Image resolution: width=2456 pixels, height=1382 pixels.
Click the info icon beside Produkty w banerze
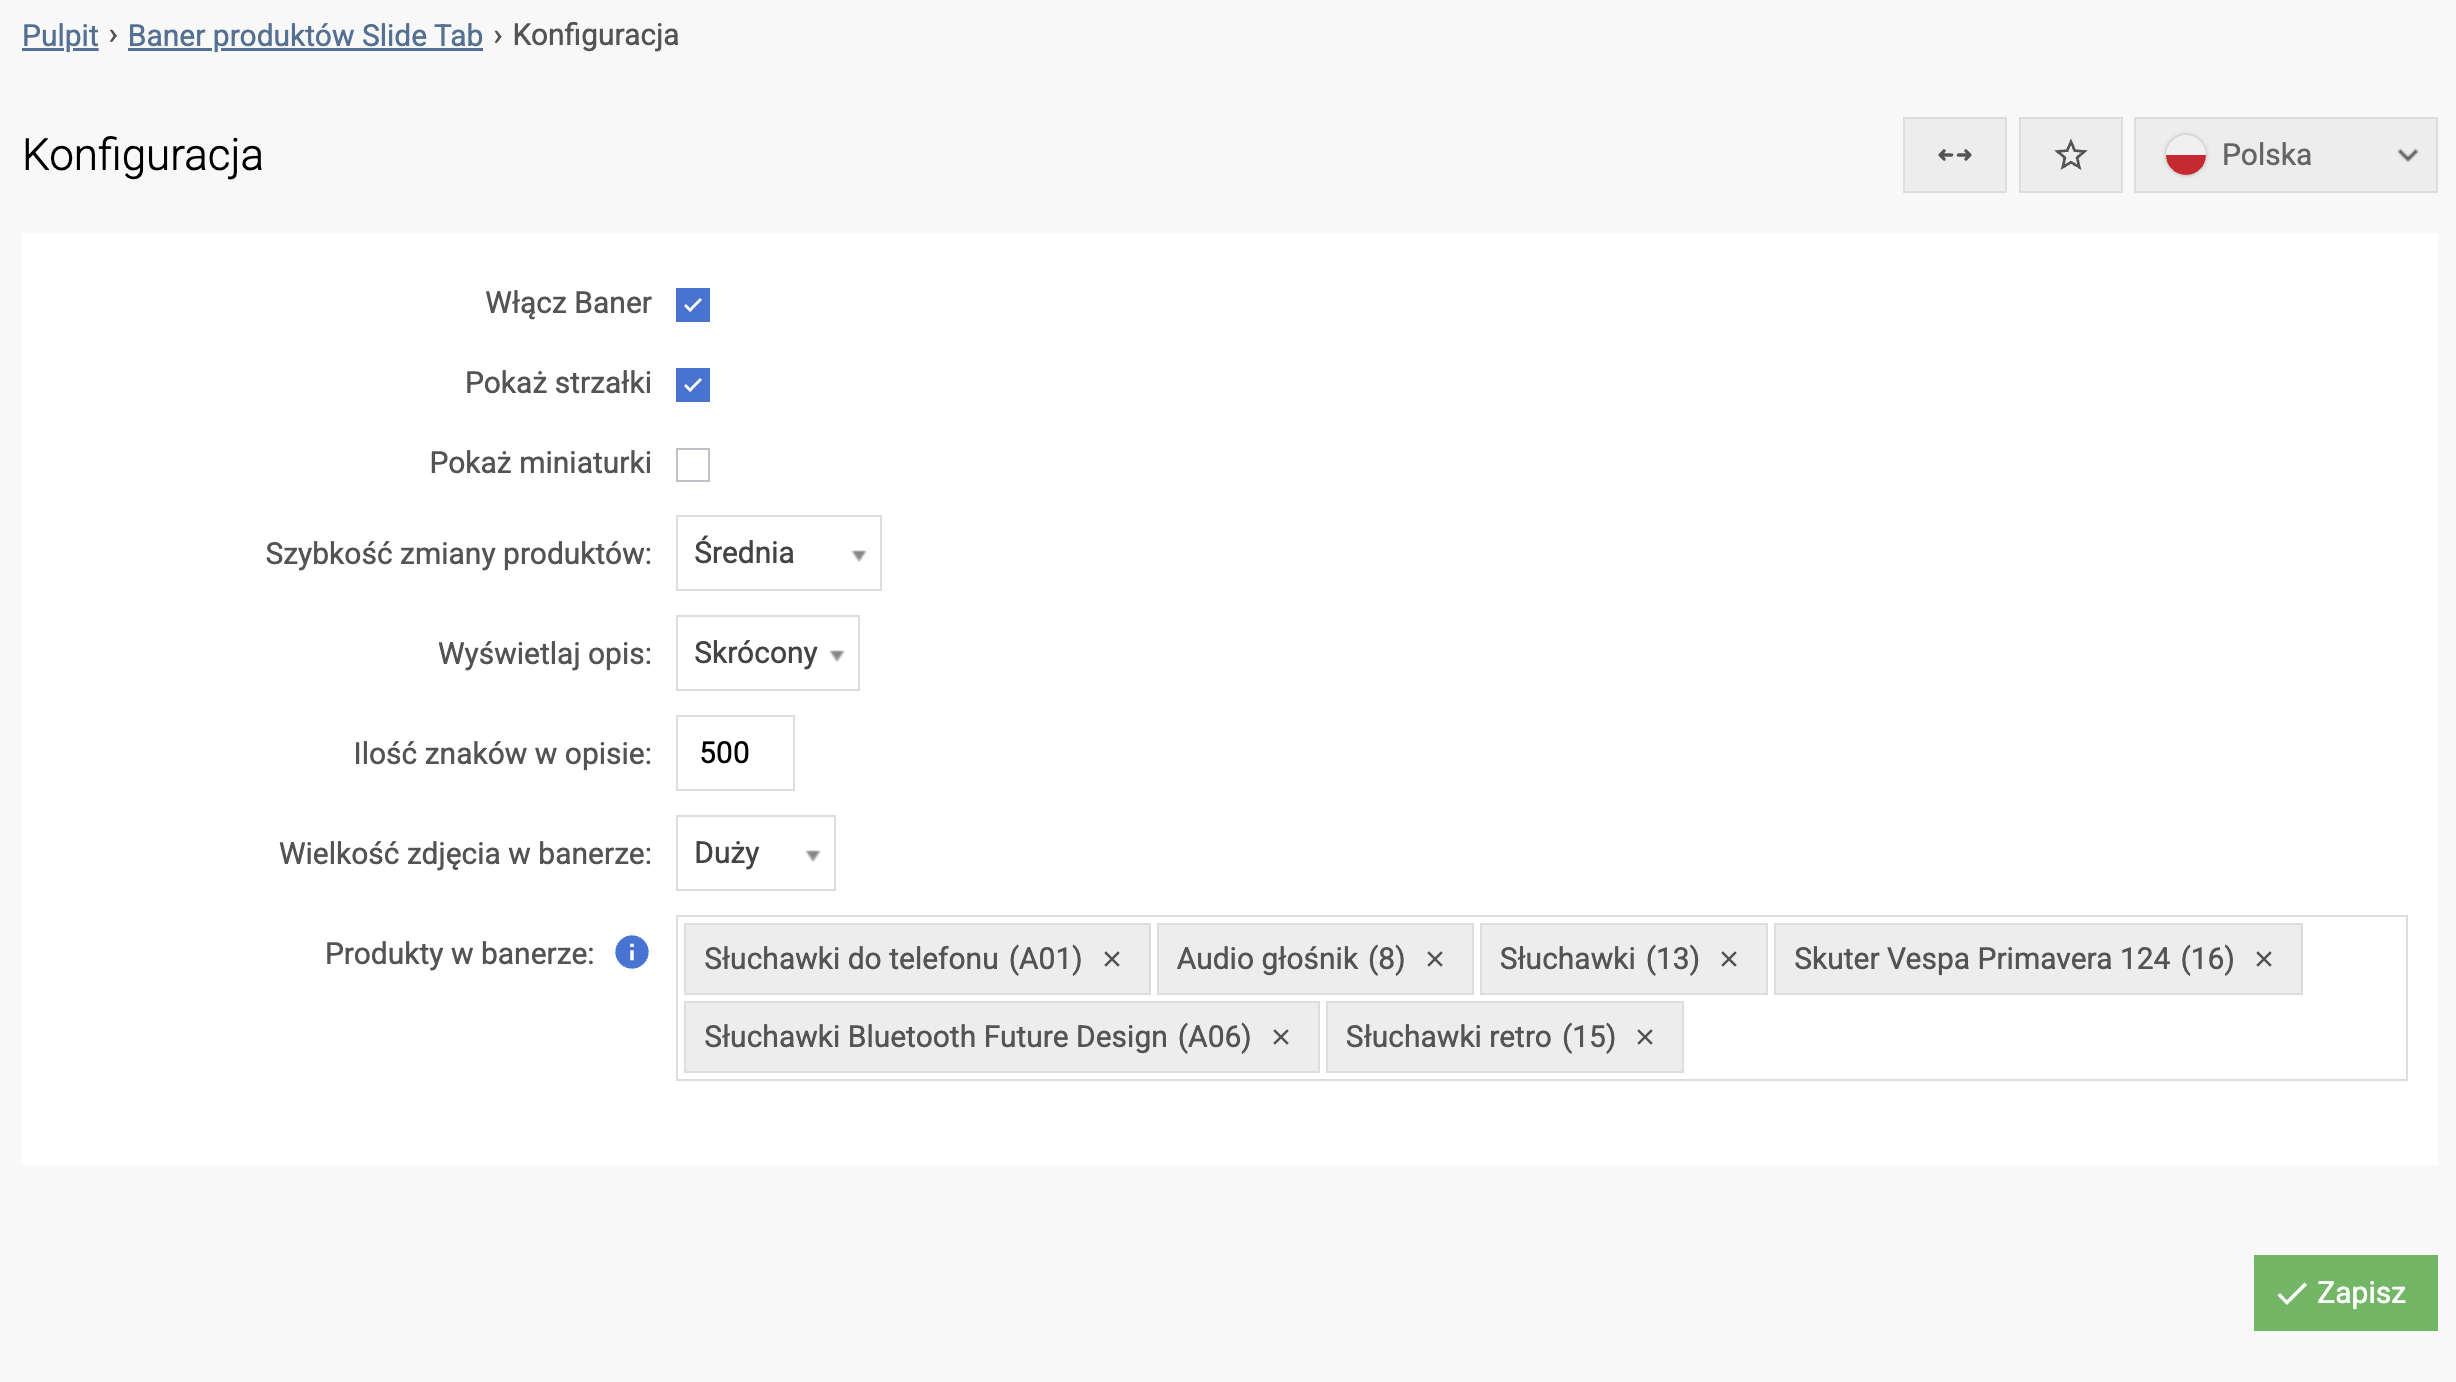(631, 952)
